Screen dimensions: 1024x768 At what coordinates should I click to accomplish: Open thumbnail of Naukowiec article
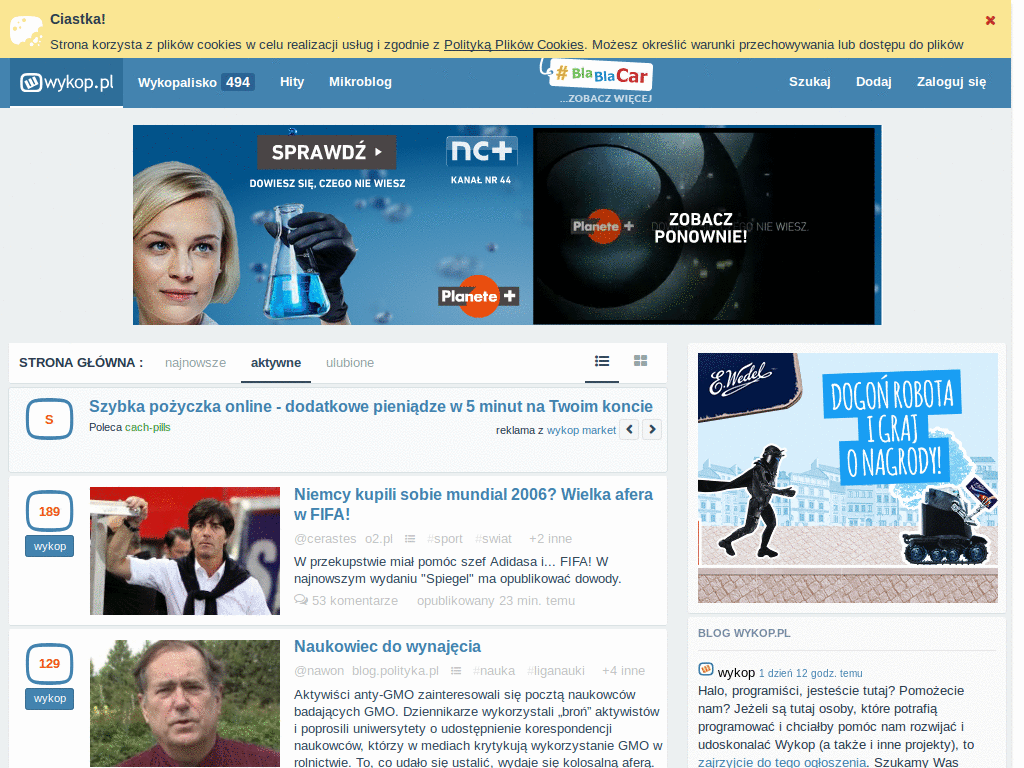pos(185,703)
